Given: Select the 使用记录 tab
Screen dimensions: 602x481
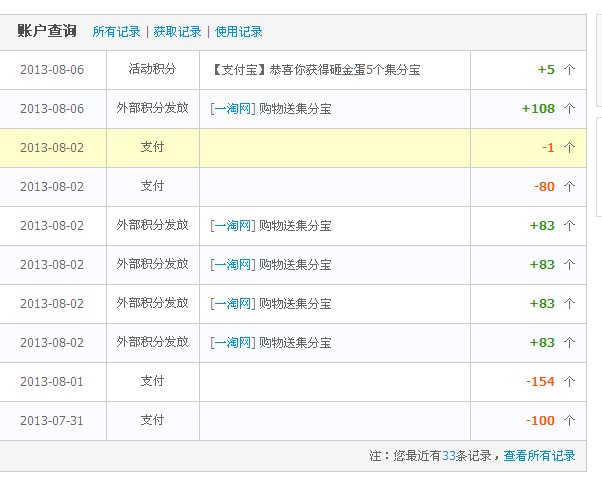Looking at the screenshot, I should tap(238, 32).
